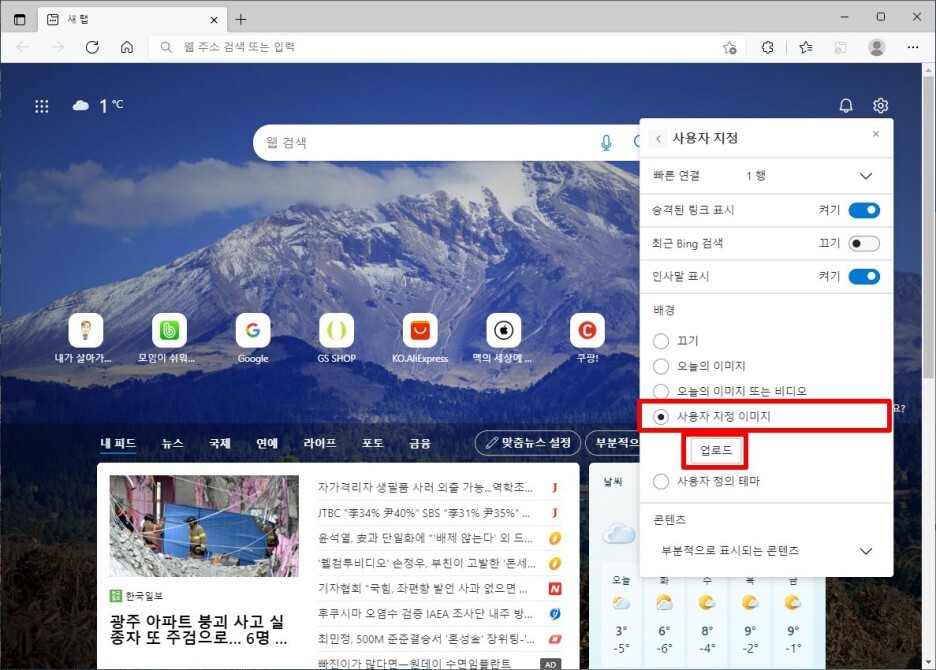Open a new tab with plus button
The image size is (936, 670).
click(241, 20)
